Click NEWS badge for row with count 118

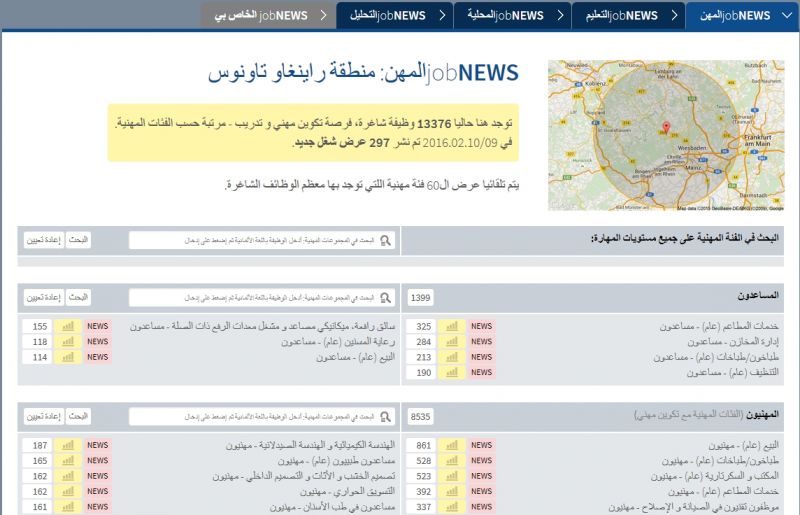[x=97, y=341]
